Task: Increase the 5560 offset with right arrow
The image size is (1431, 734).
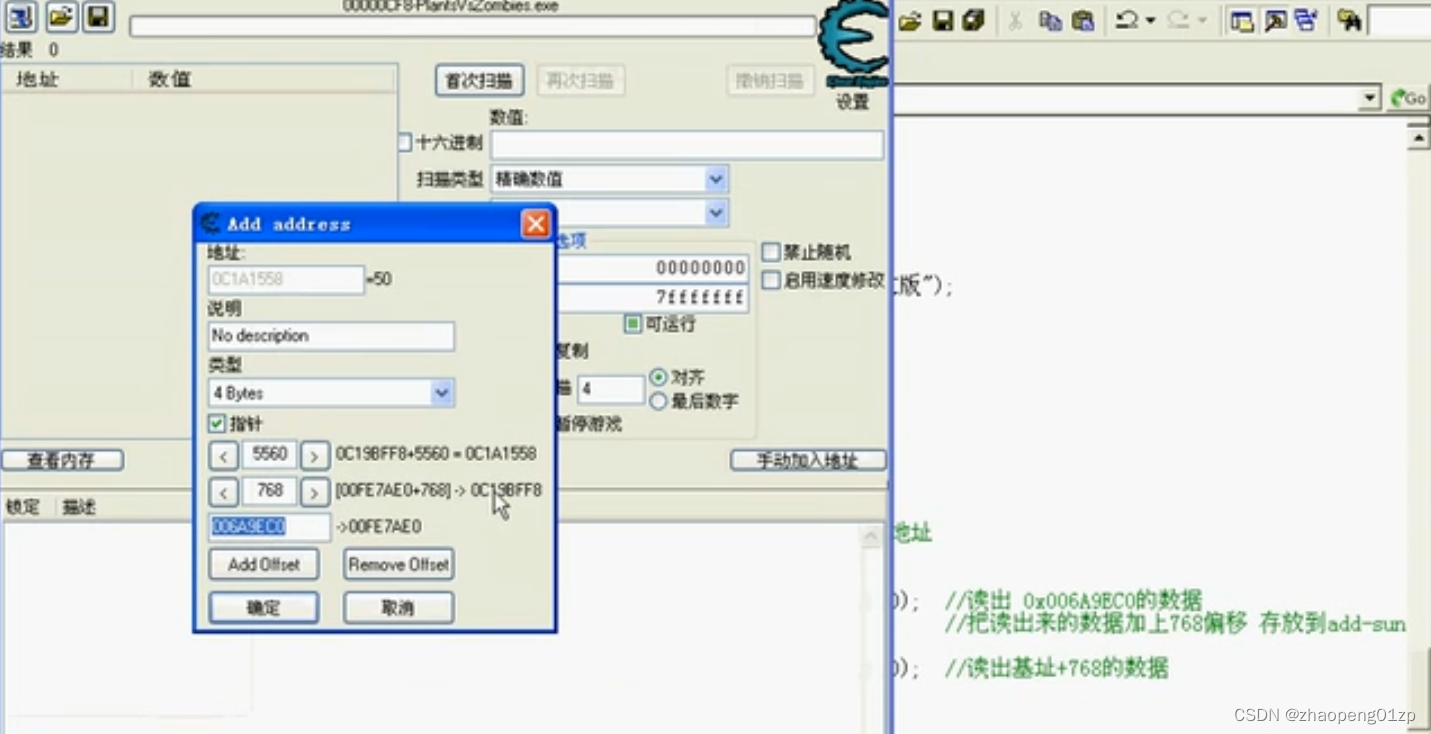Action: (315, 456)
